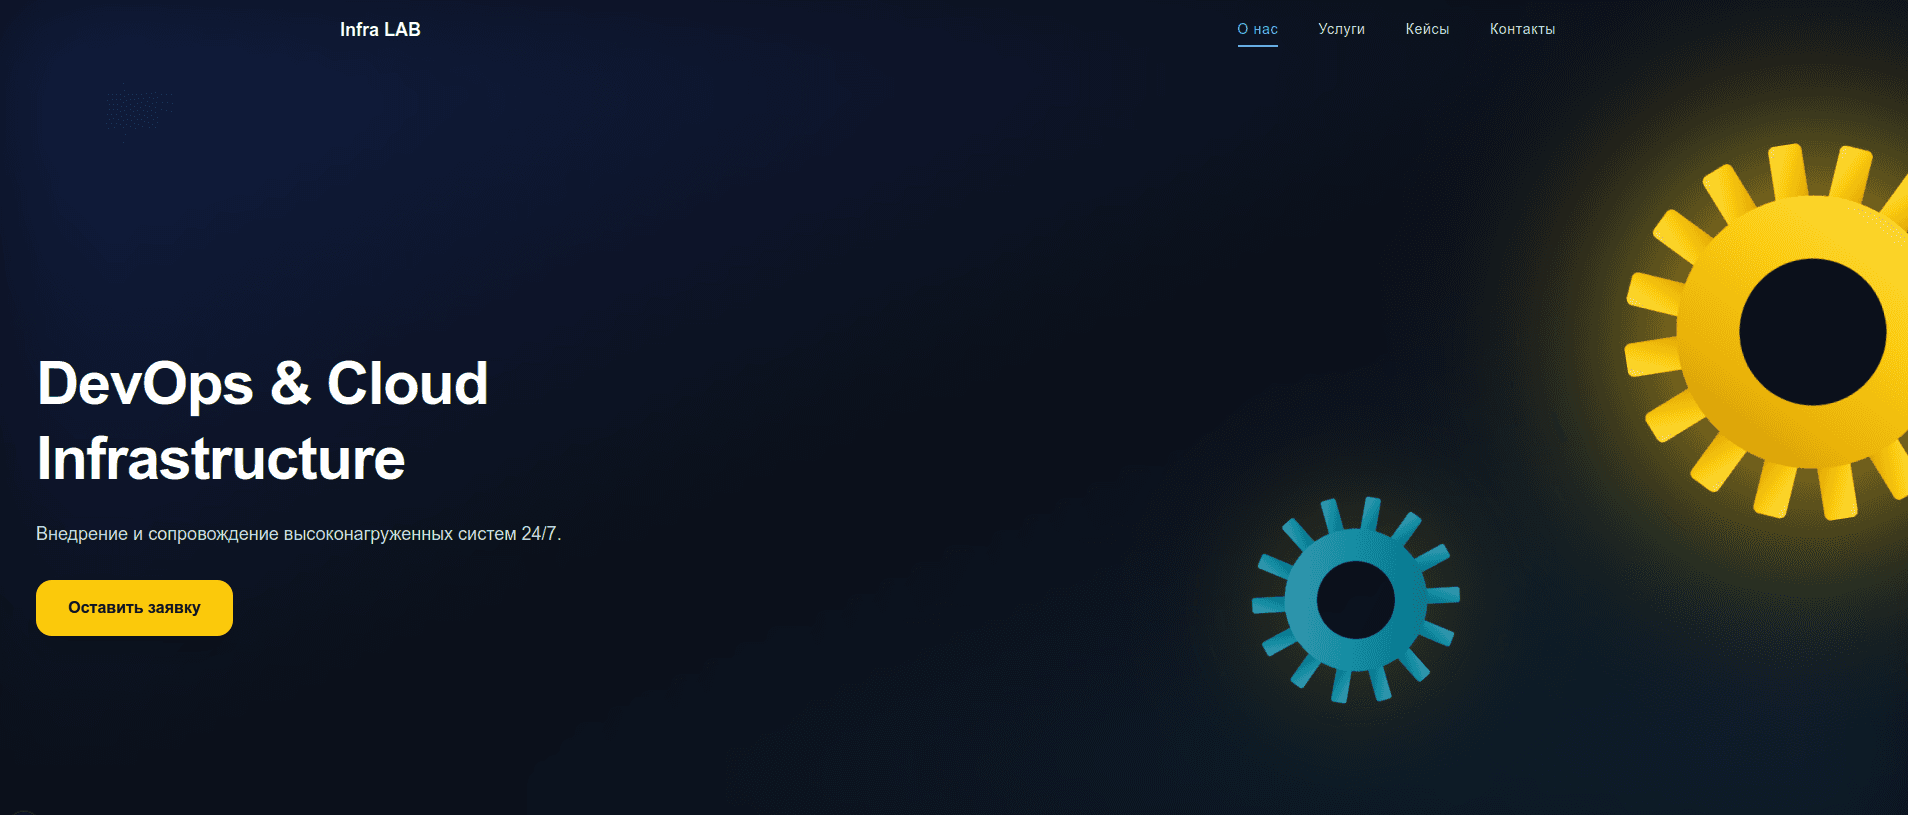Open the Кейсы page

click(1427, 29)
